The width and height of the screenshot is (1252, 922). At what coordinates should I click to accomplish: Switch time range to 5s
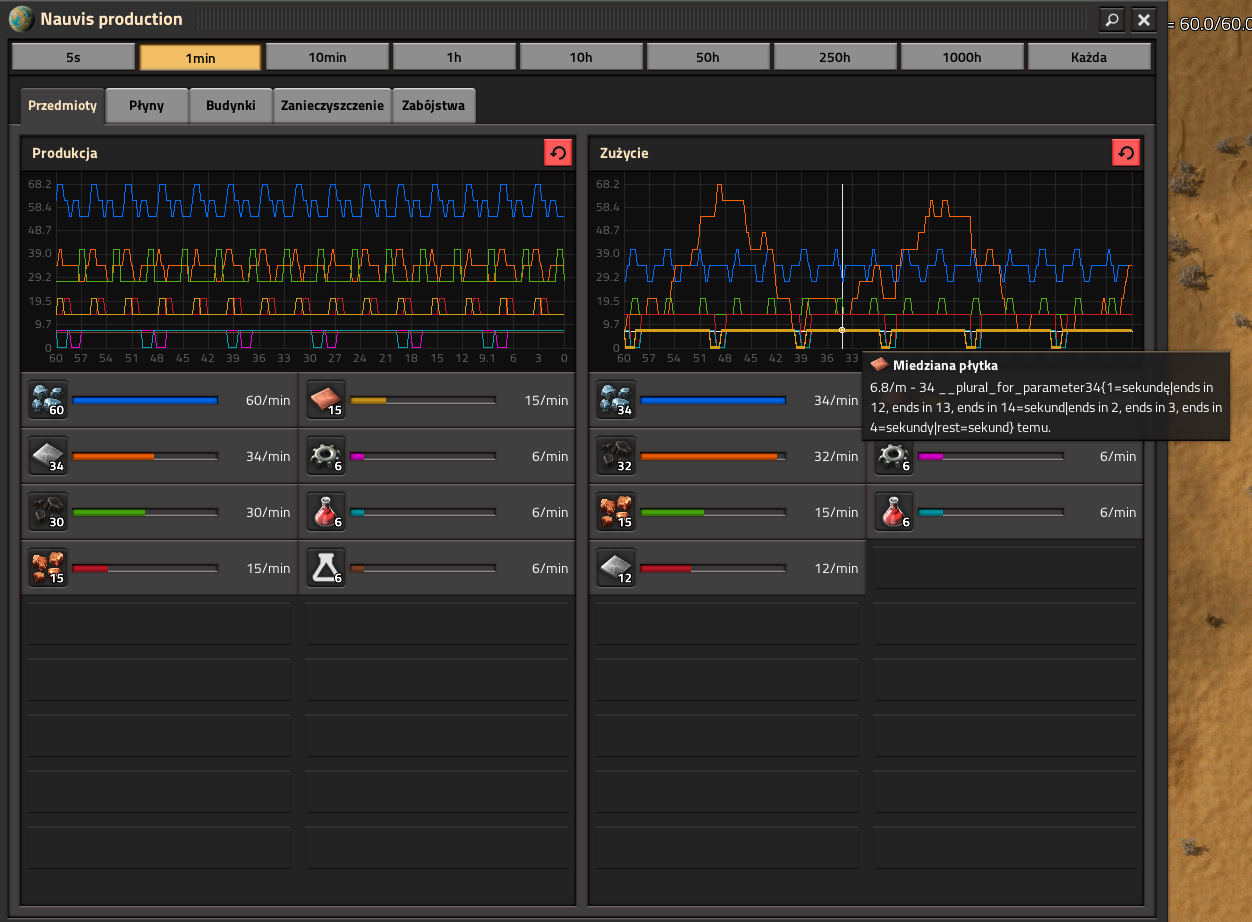tap(73, 57)
